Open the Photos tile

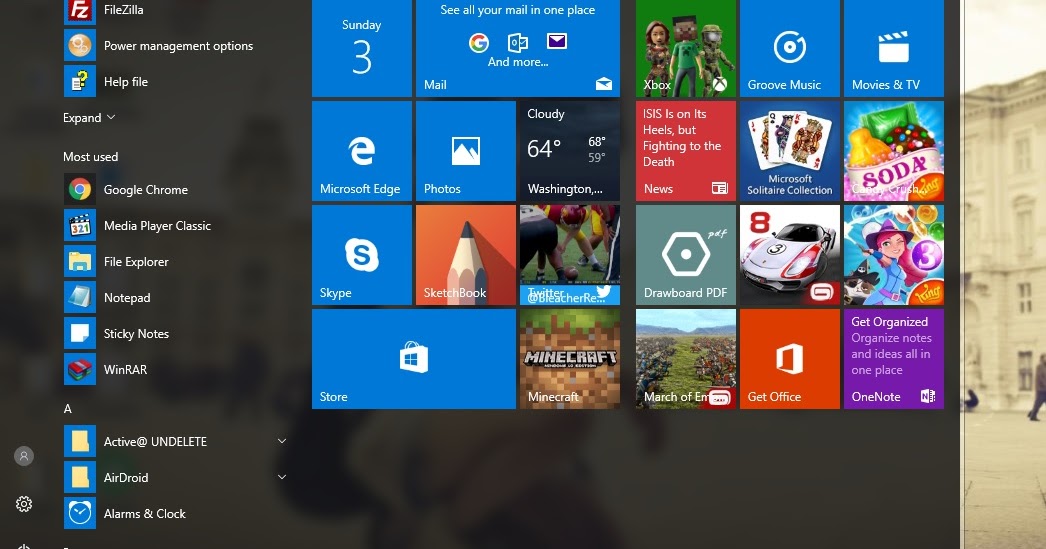click(x=466, y=151)
